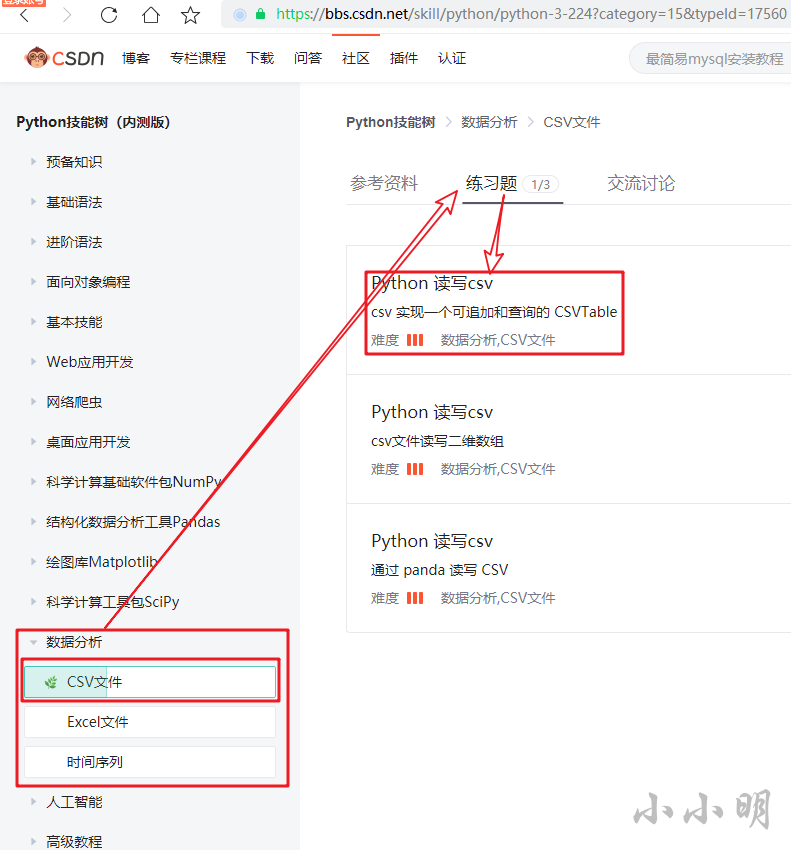This screenshot has height=850, width=791.
Task: Open the 插件 navigation item
Action: coord(404,58)
